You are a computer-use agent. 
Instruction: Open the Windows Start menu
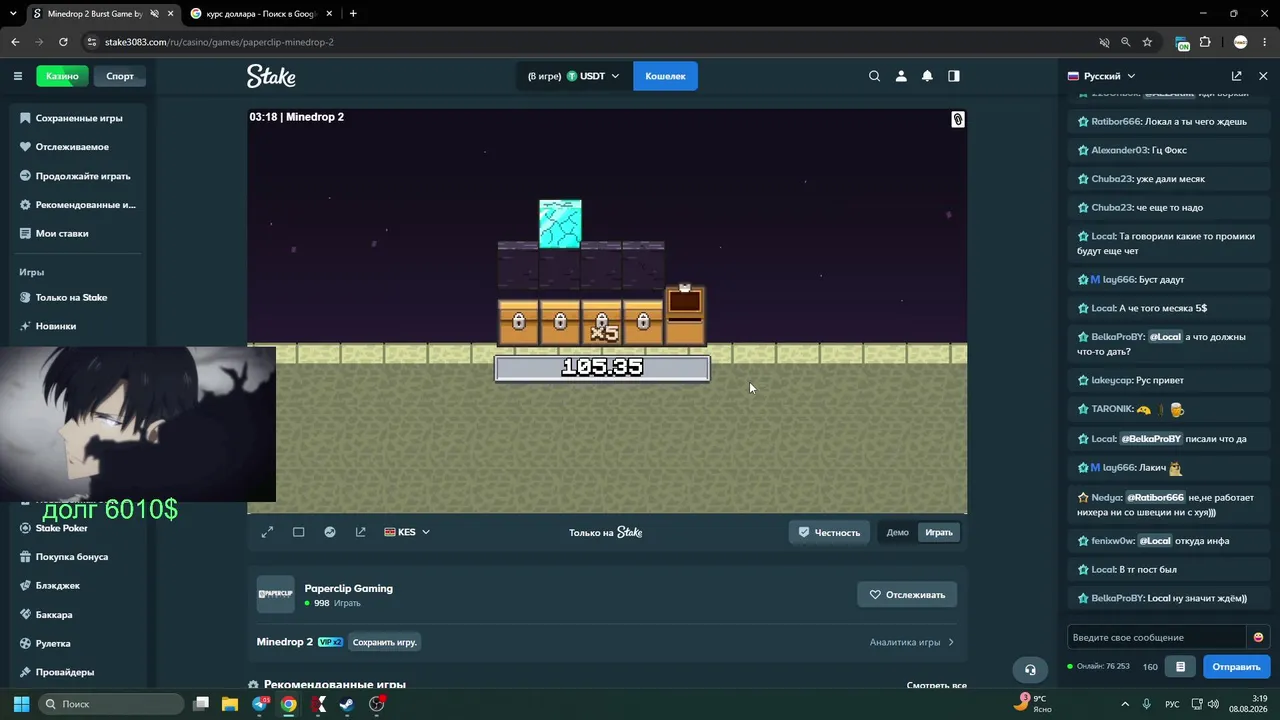point(21,704)
